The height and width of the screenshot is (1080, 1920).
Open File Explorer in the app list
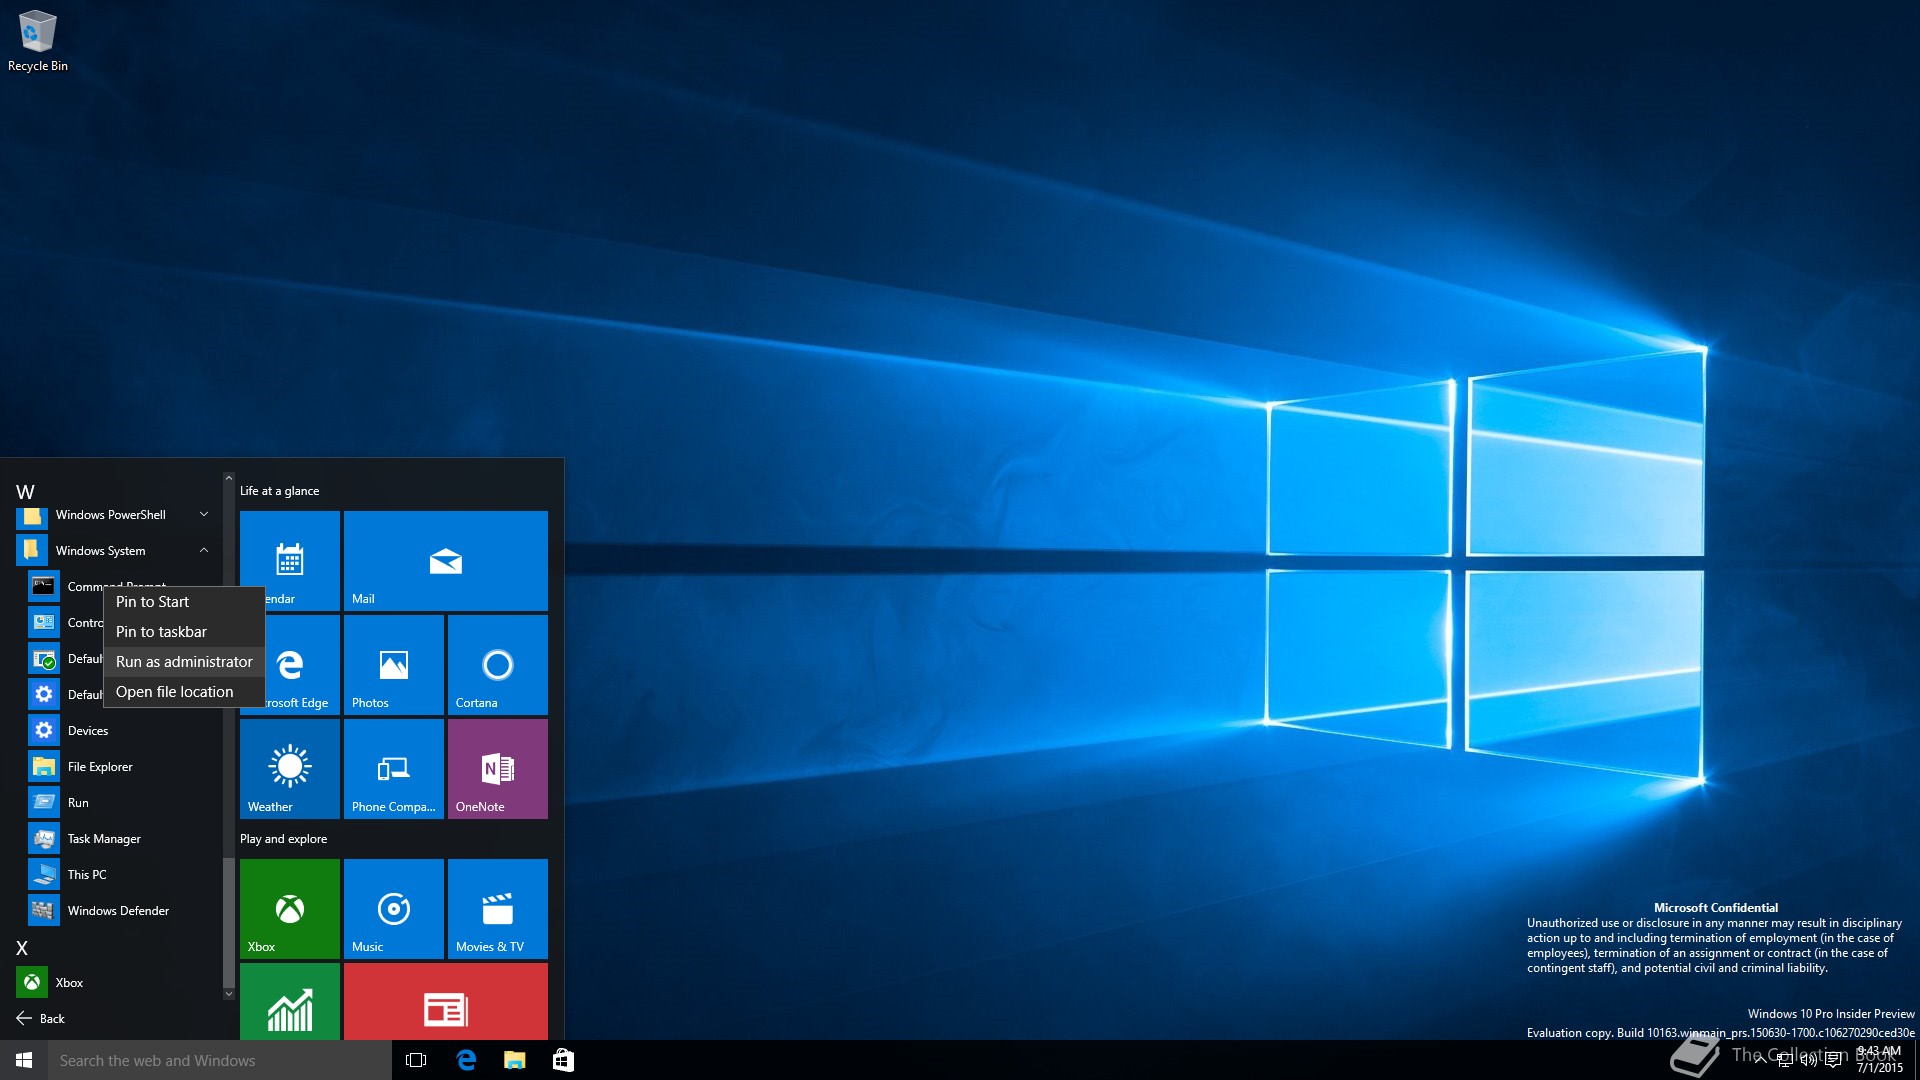(118, 767)
